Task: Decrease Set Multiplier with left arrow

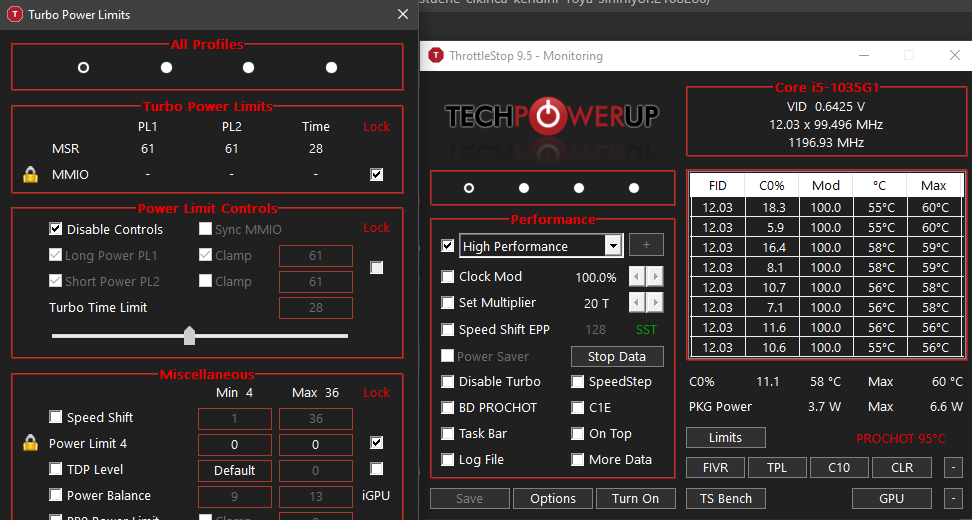Action: click(x=637, y=303)
